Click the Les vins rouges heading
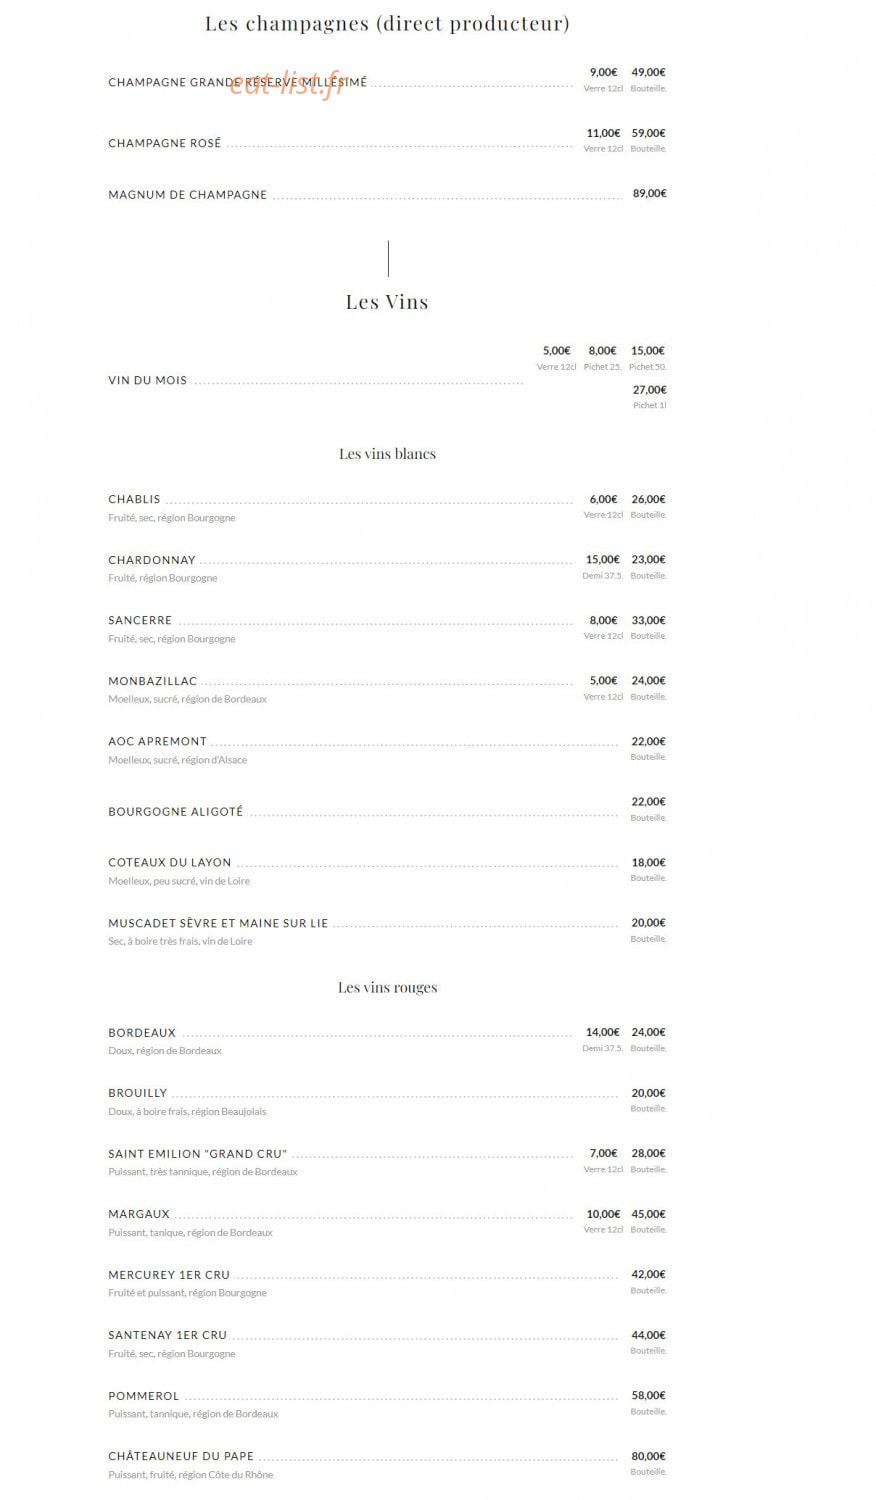Viewport: 876px width, 1500px height. coord(387,988)
